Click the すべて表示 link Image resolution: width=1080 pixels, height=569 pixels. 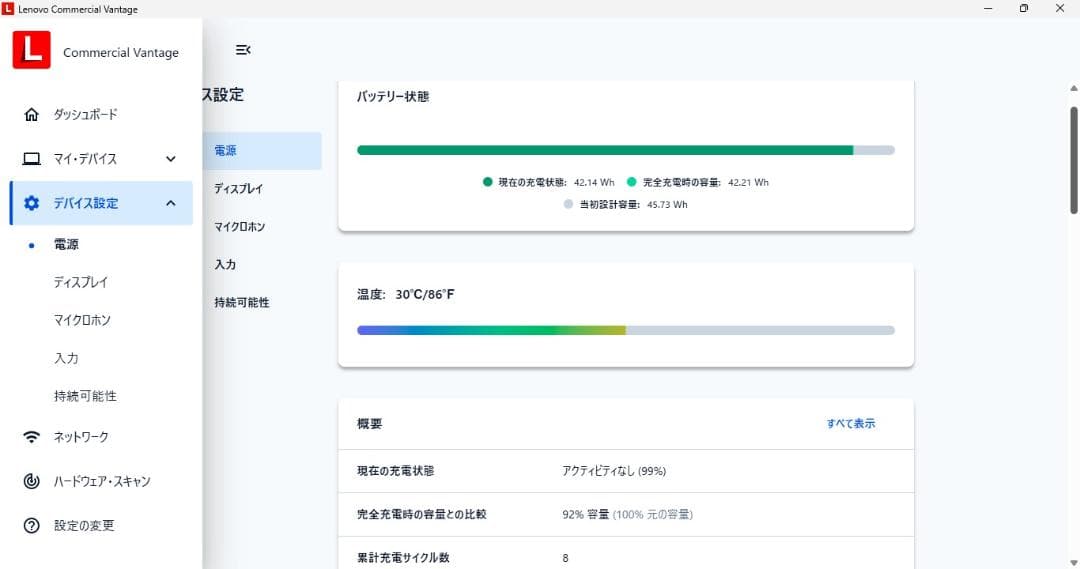tap(851, 424)
